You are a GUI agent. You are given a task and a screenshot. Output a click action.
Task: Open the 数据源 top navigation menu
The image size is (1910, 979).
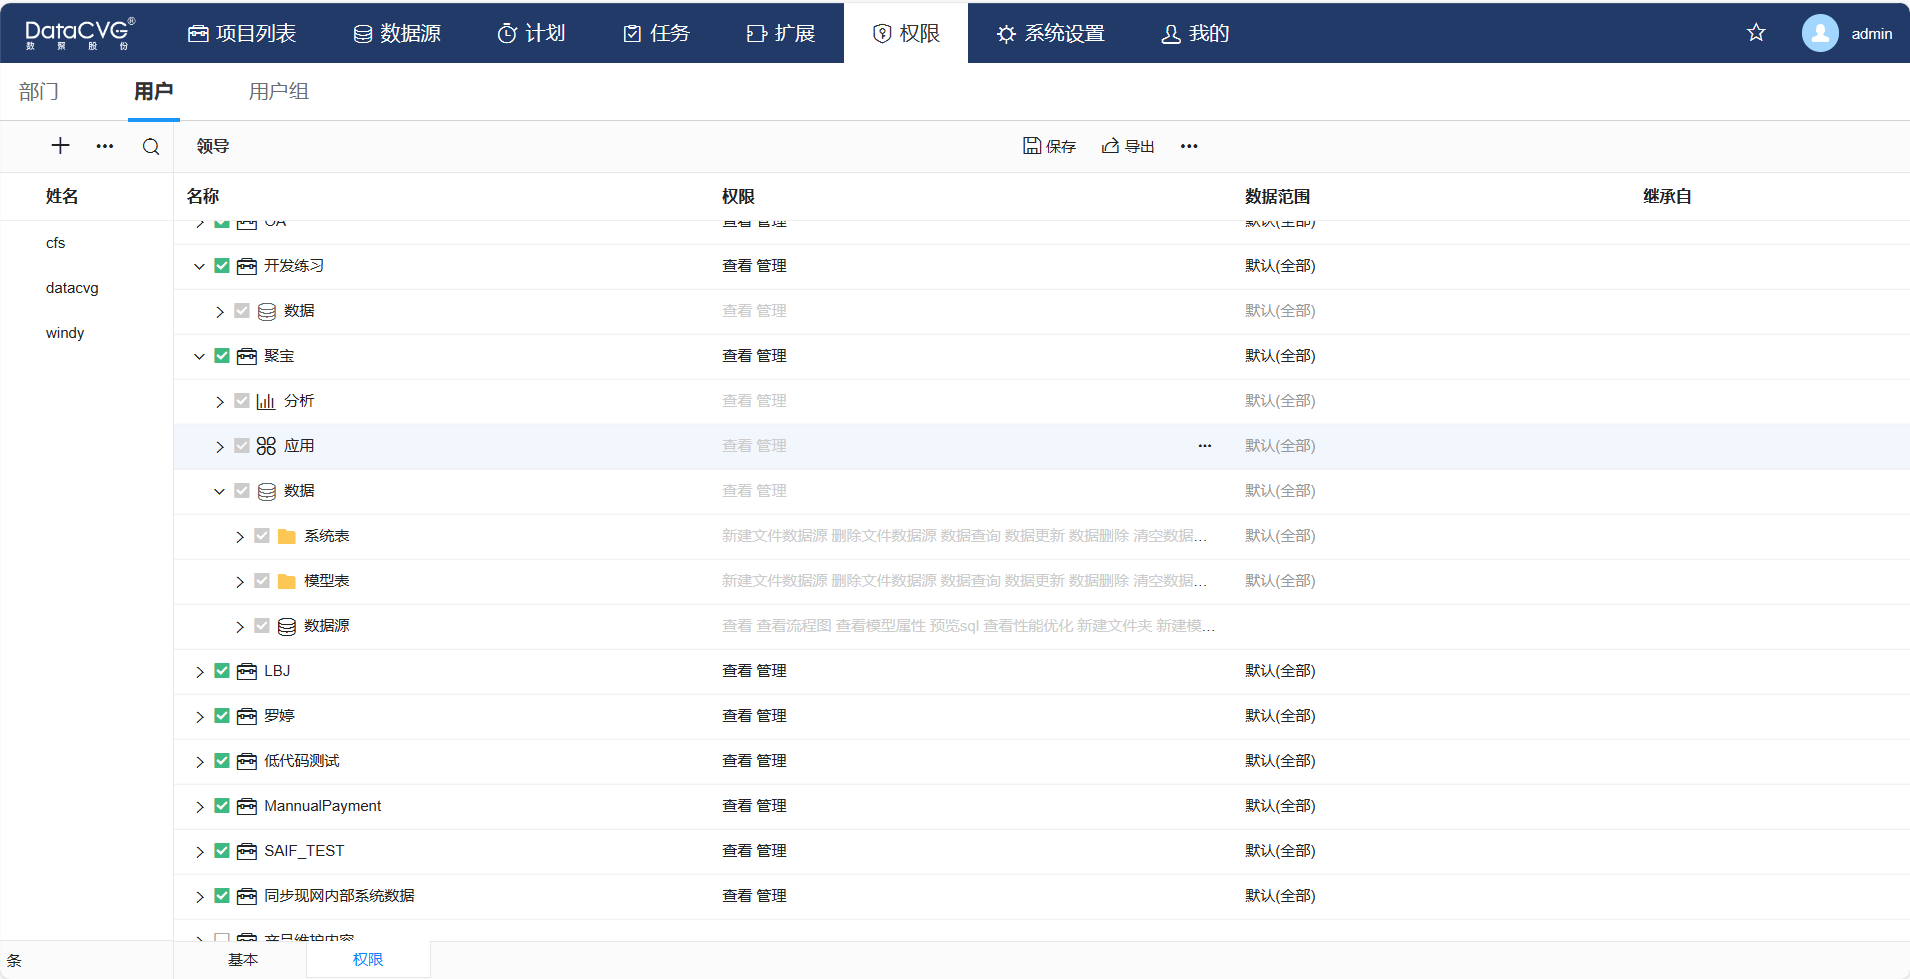point(397,33)
